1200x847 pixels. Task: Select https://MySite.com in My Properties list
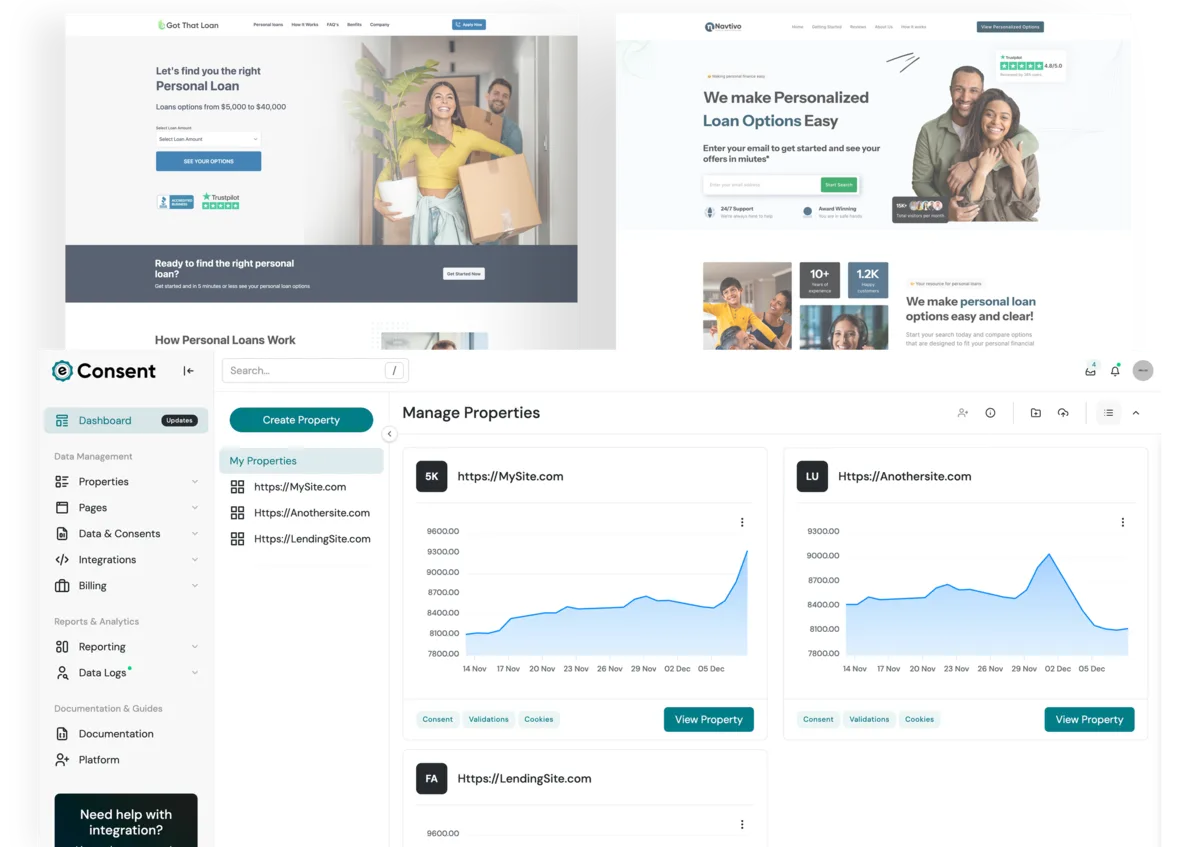299,487
